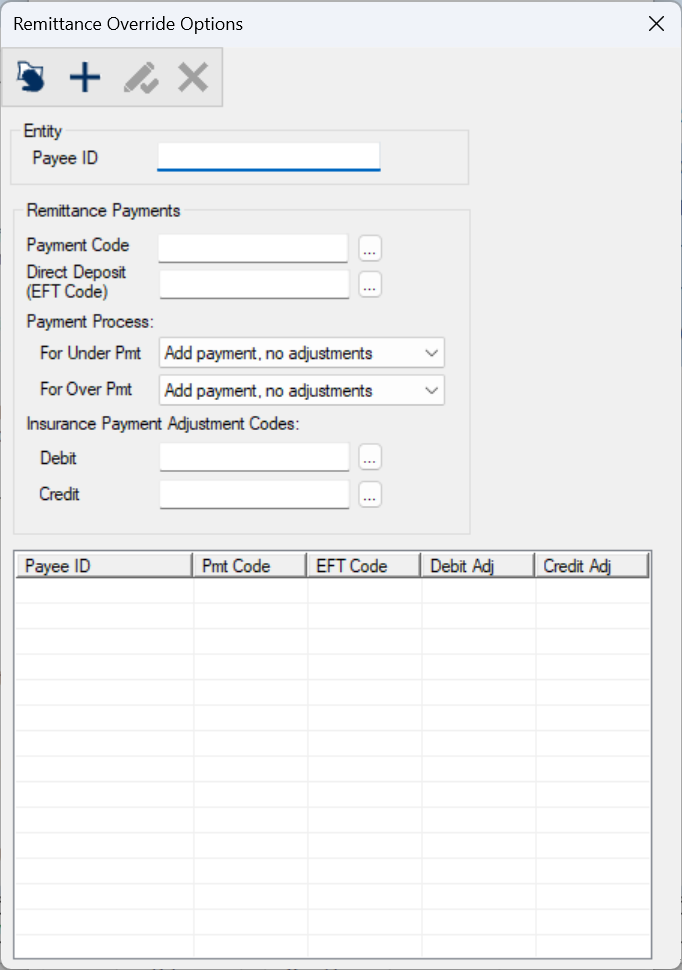Click the gray X delete toolbar icon
Image resolution: width=682 pixels, height=970 pixels.
coord(192,77)
